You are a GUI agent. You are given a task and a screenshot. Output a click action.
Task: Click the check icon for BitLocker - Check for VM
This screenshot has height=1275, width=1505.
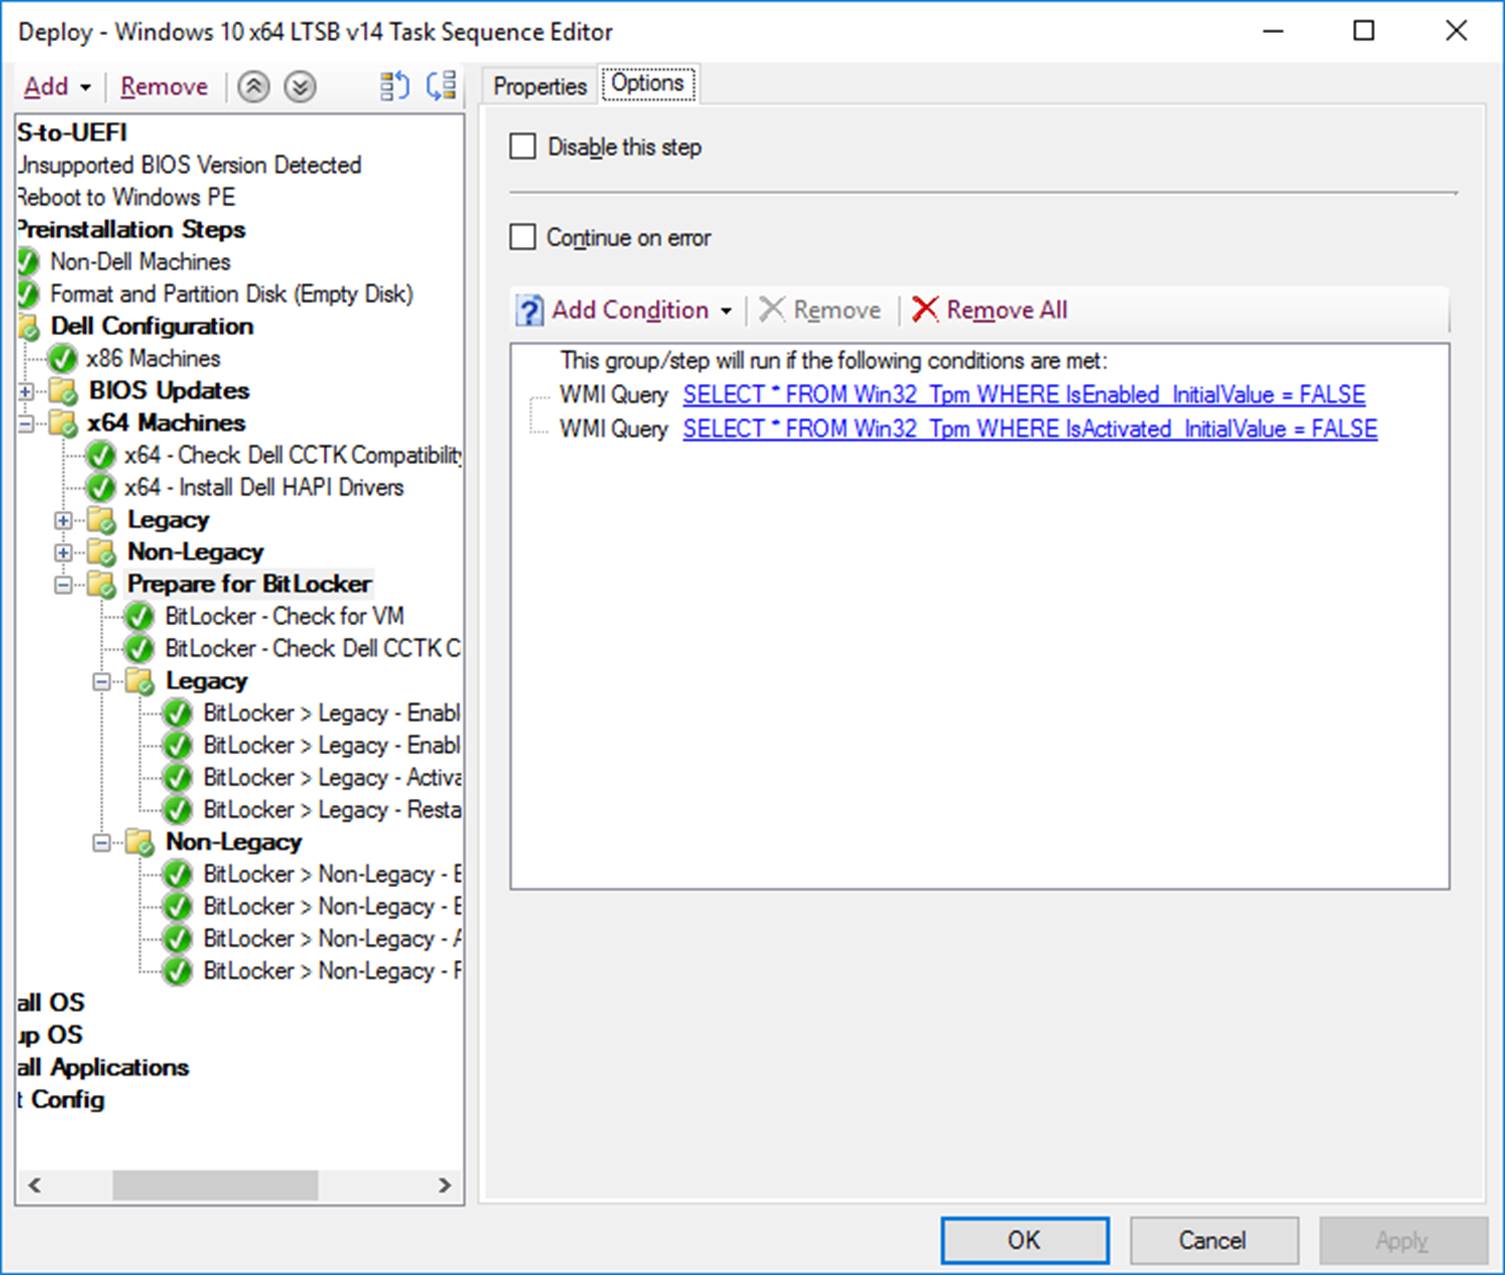[139, 617]
